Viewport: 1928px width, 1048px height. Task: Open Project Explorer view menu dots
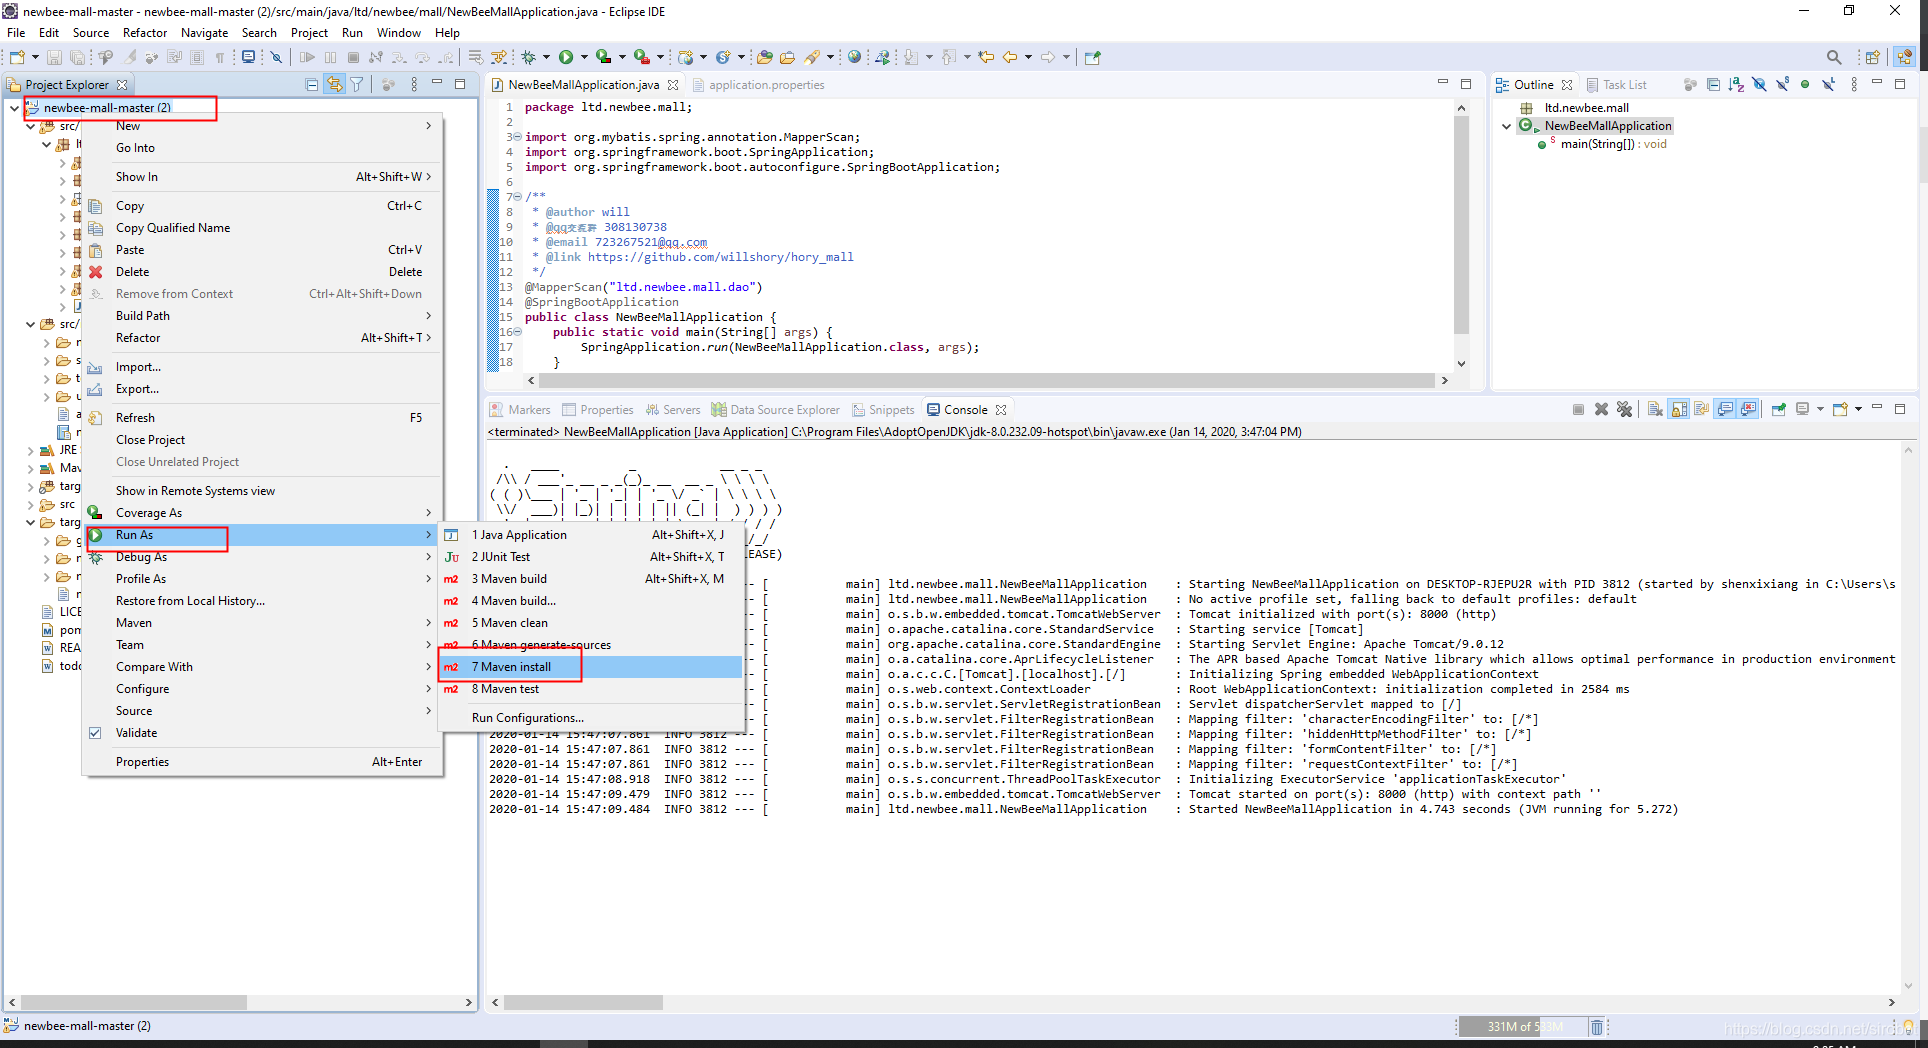tap(414, 85)
